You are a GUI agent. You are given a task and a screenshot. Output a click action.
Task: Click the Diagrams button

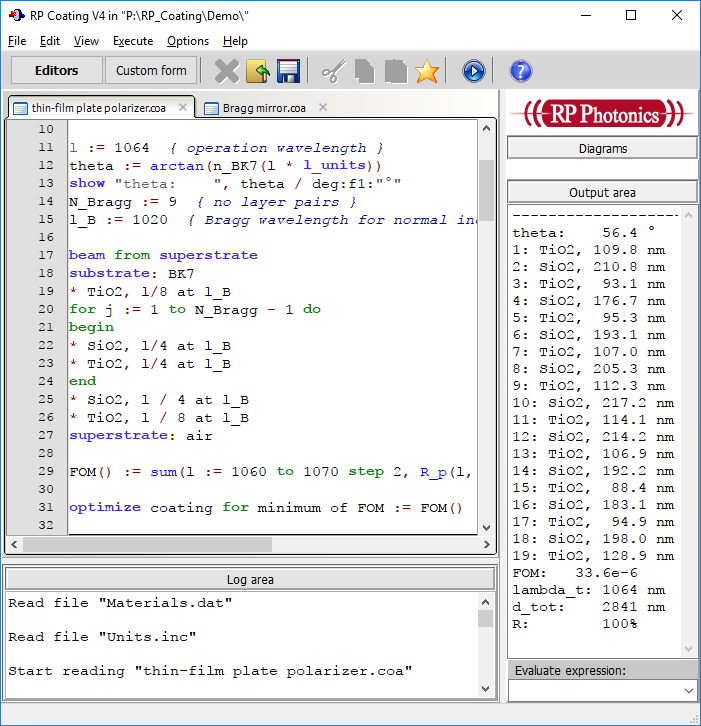coord(602,149)
